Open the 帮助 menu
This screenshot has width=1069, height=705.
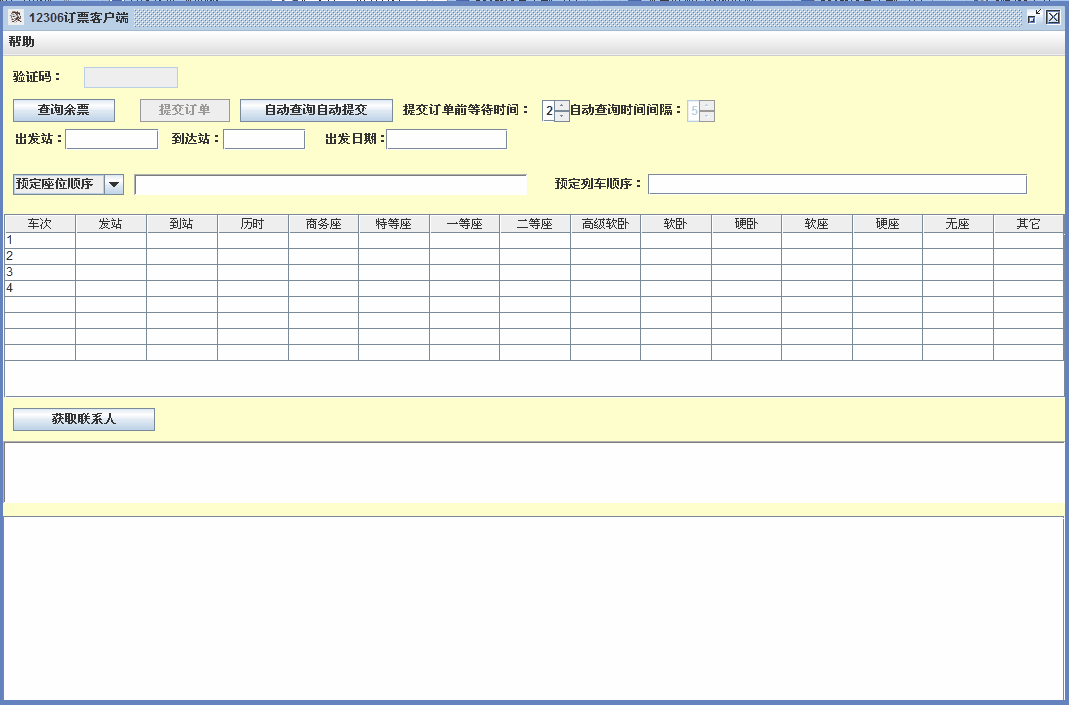coord(22,42)
